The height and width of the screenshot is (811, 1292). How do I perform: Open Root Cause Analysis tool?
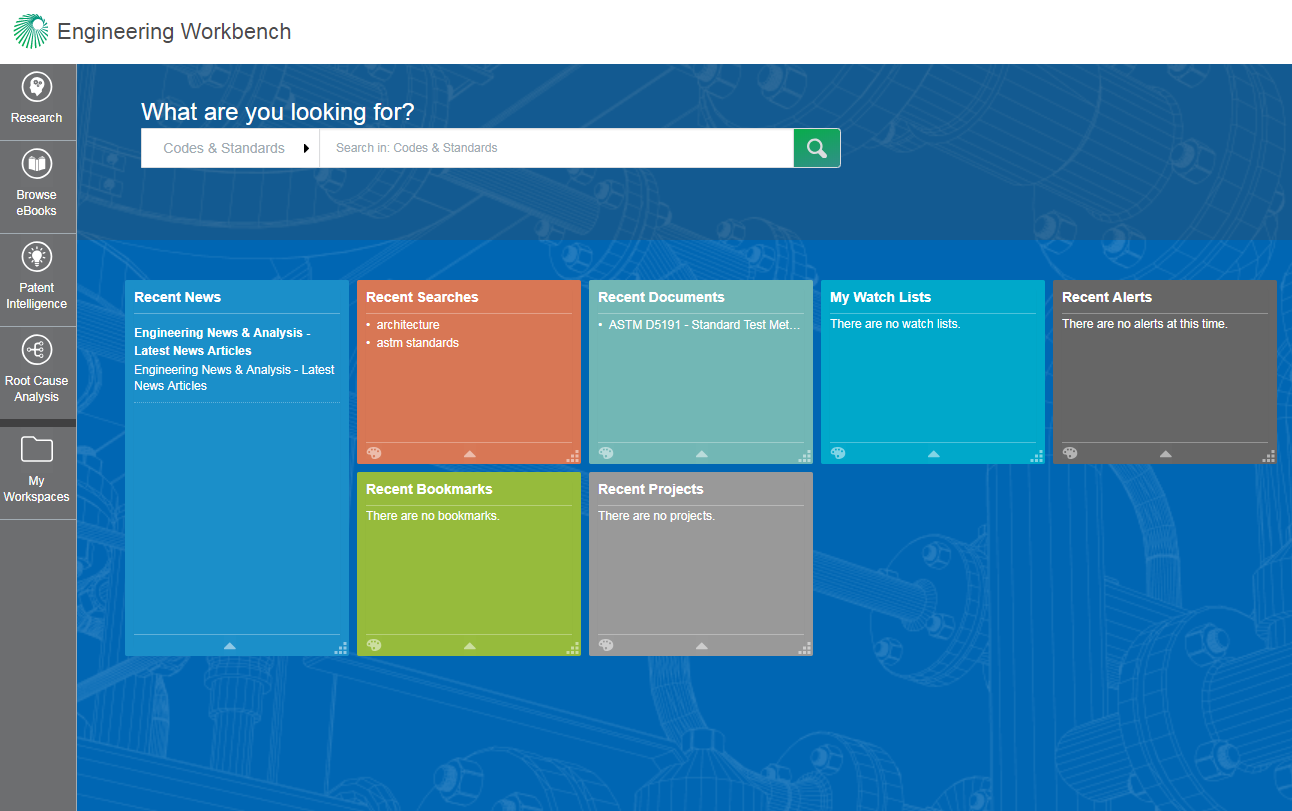click(37, 372)
